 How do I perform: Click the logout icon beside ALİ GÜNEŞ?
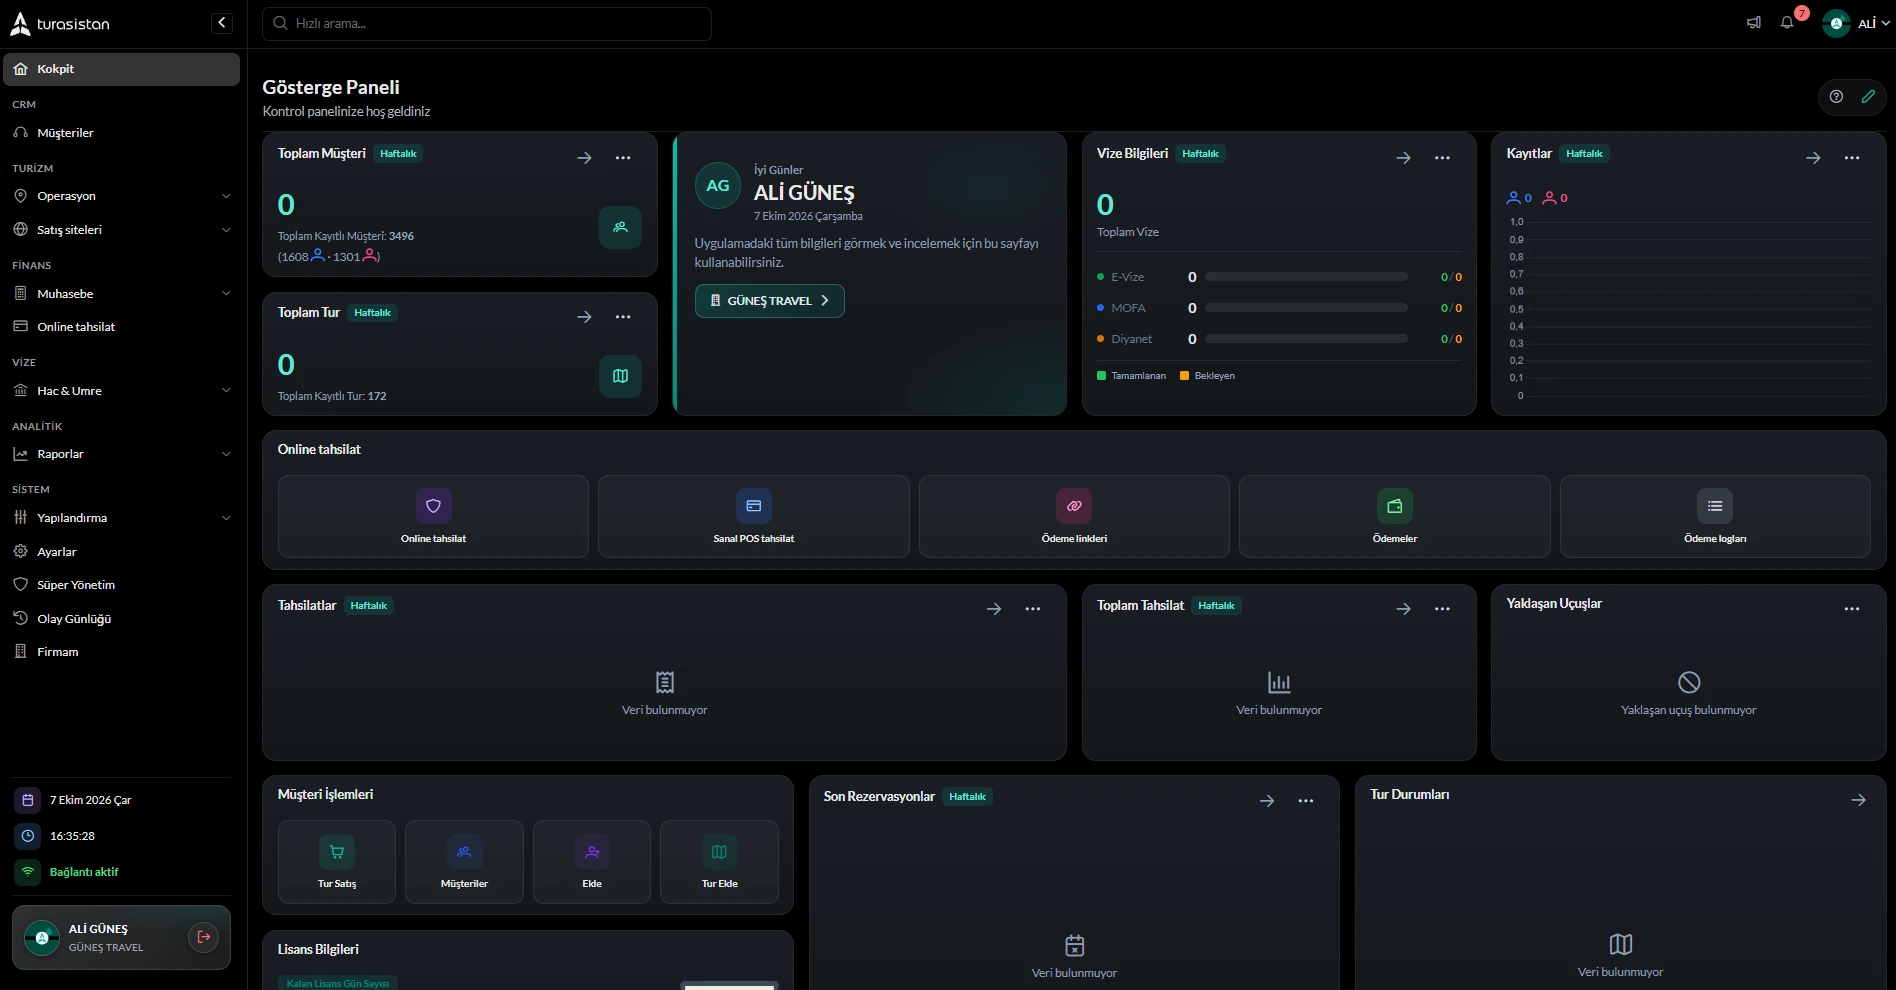[204, 937]
